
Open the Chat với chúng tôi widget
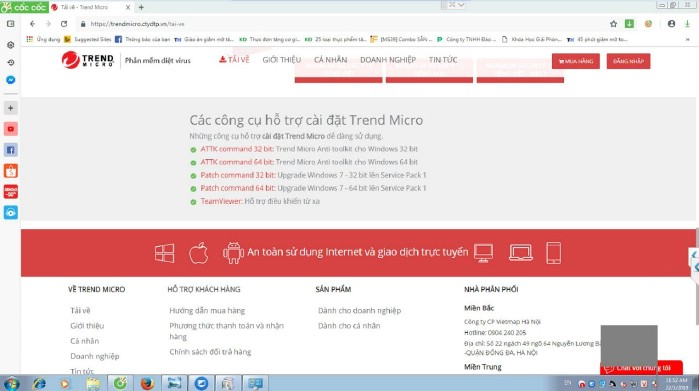(x=642, y=368)
